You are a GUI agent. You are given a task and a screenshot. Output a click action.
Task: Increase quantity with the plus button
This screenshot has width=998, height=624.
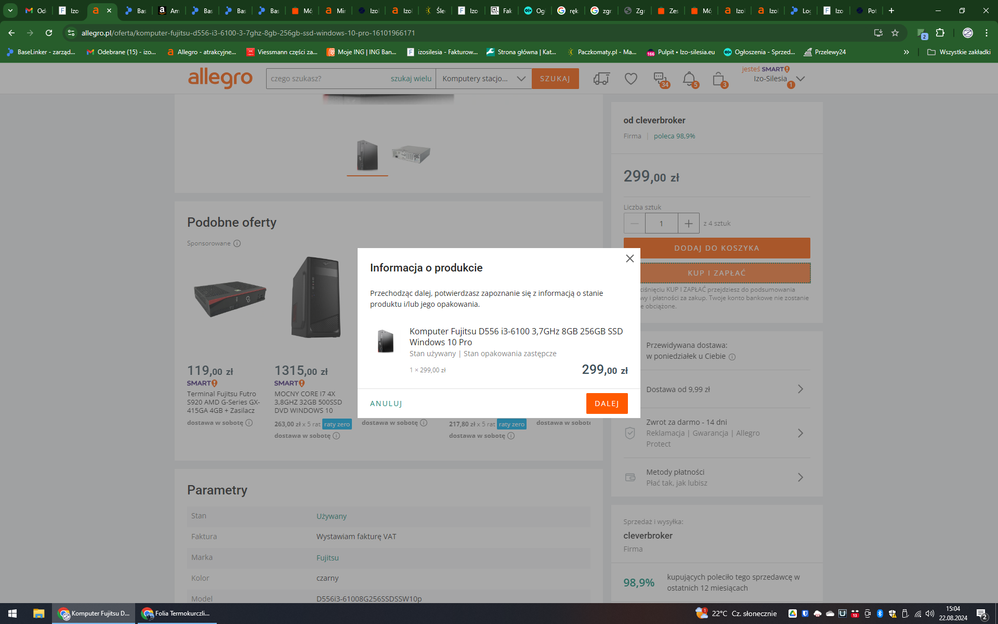click(x=688, y=223)
